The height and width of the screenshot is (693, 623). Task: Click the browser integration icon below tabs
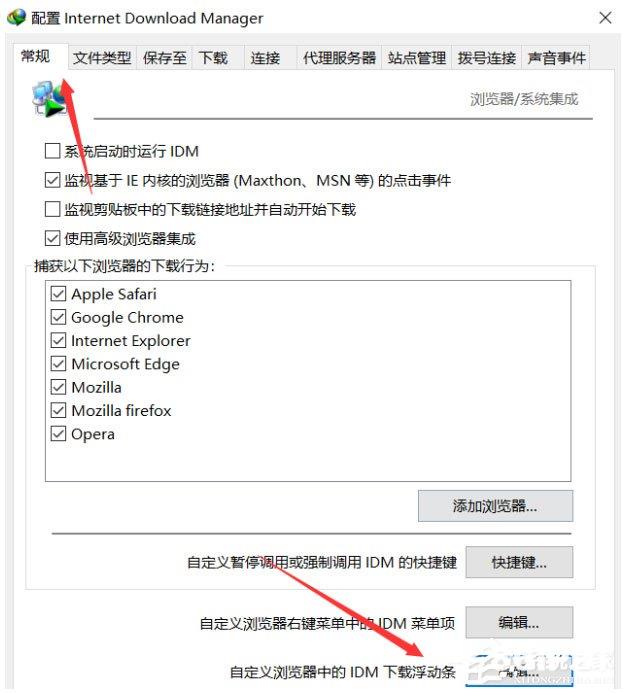(49, 99)
